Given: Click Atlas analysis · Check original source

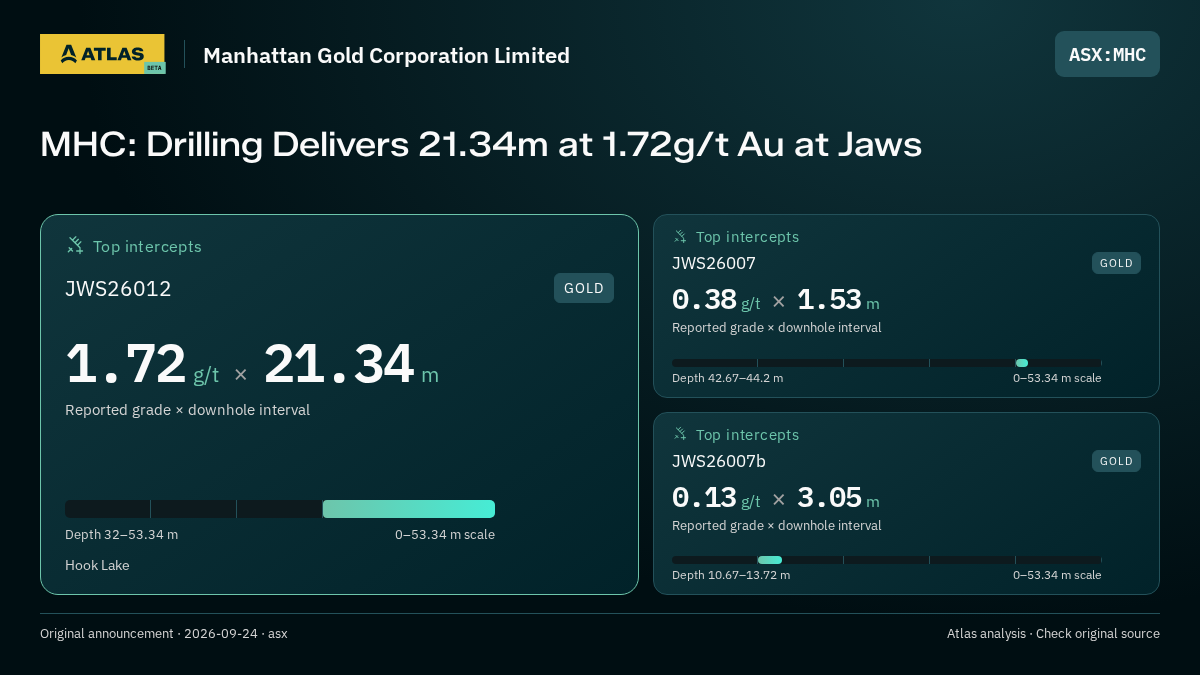Looking at the screenshot, I should (x=1053, y=634).
